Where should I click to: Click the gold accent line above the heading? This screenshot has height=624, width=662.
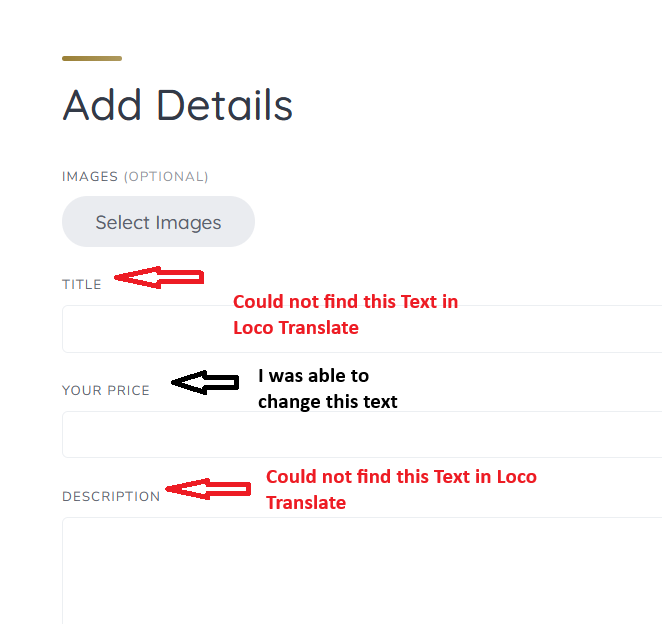(x=92, y=58)
